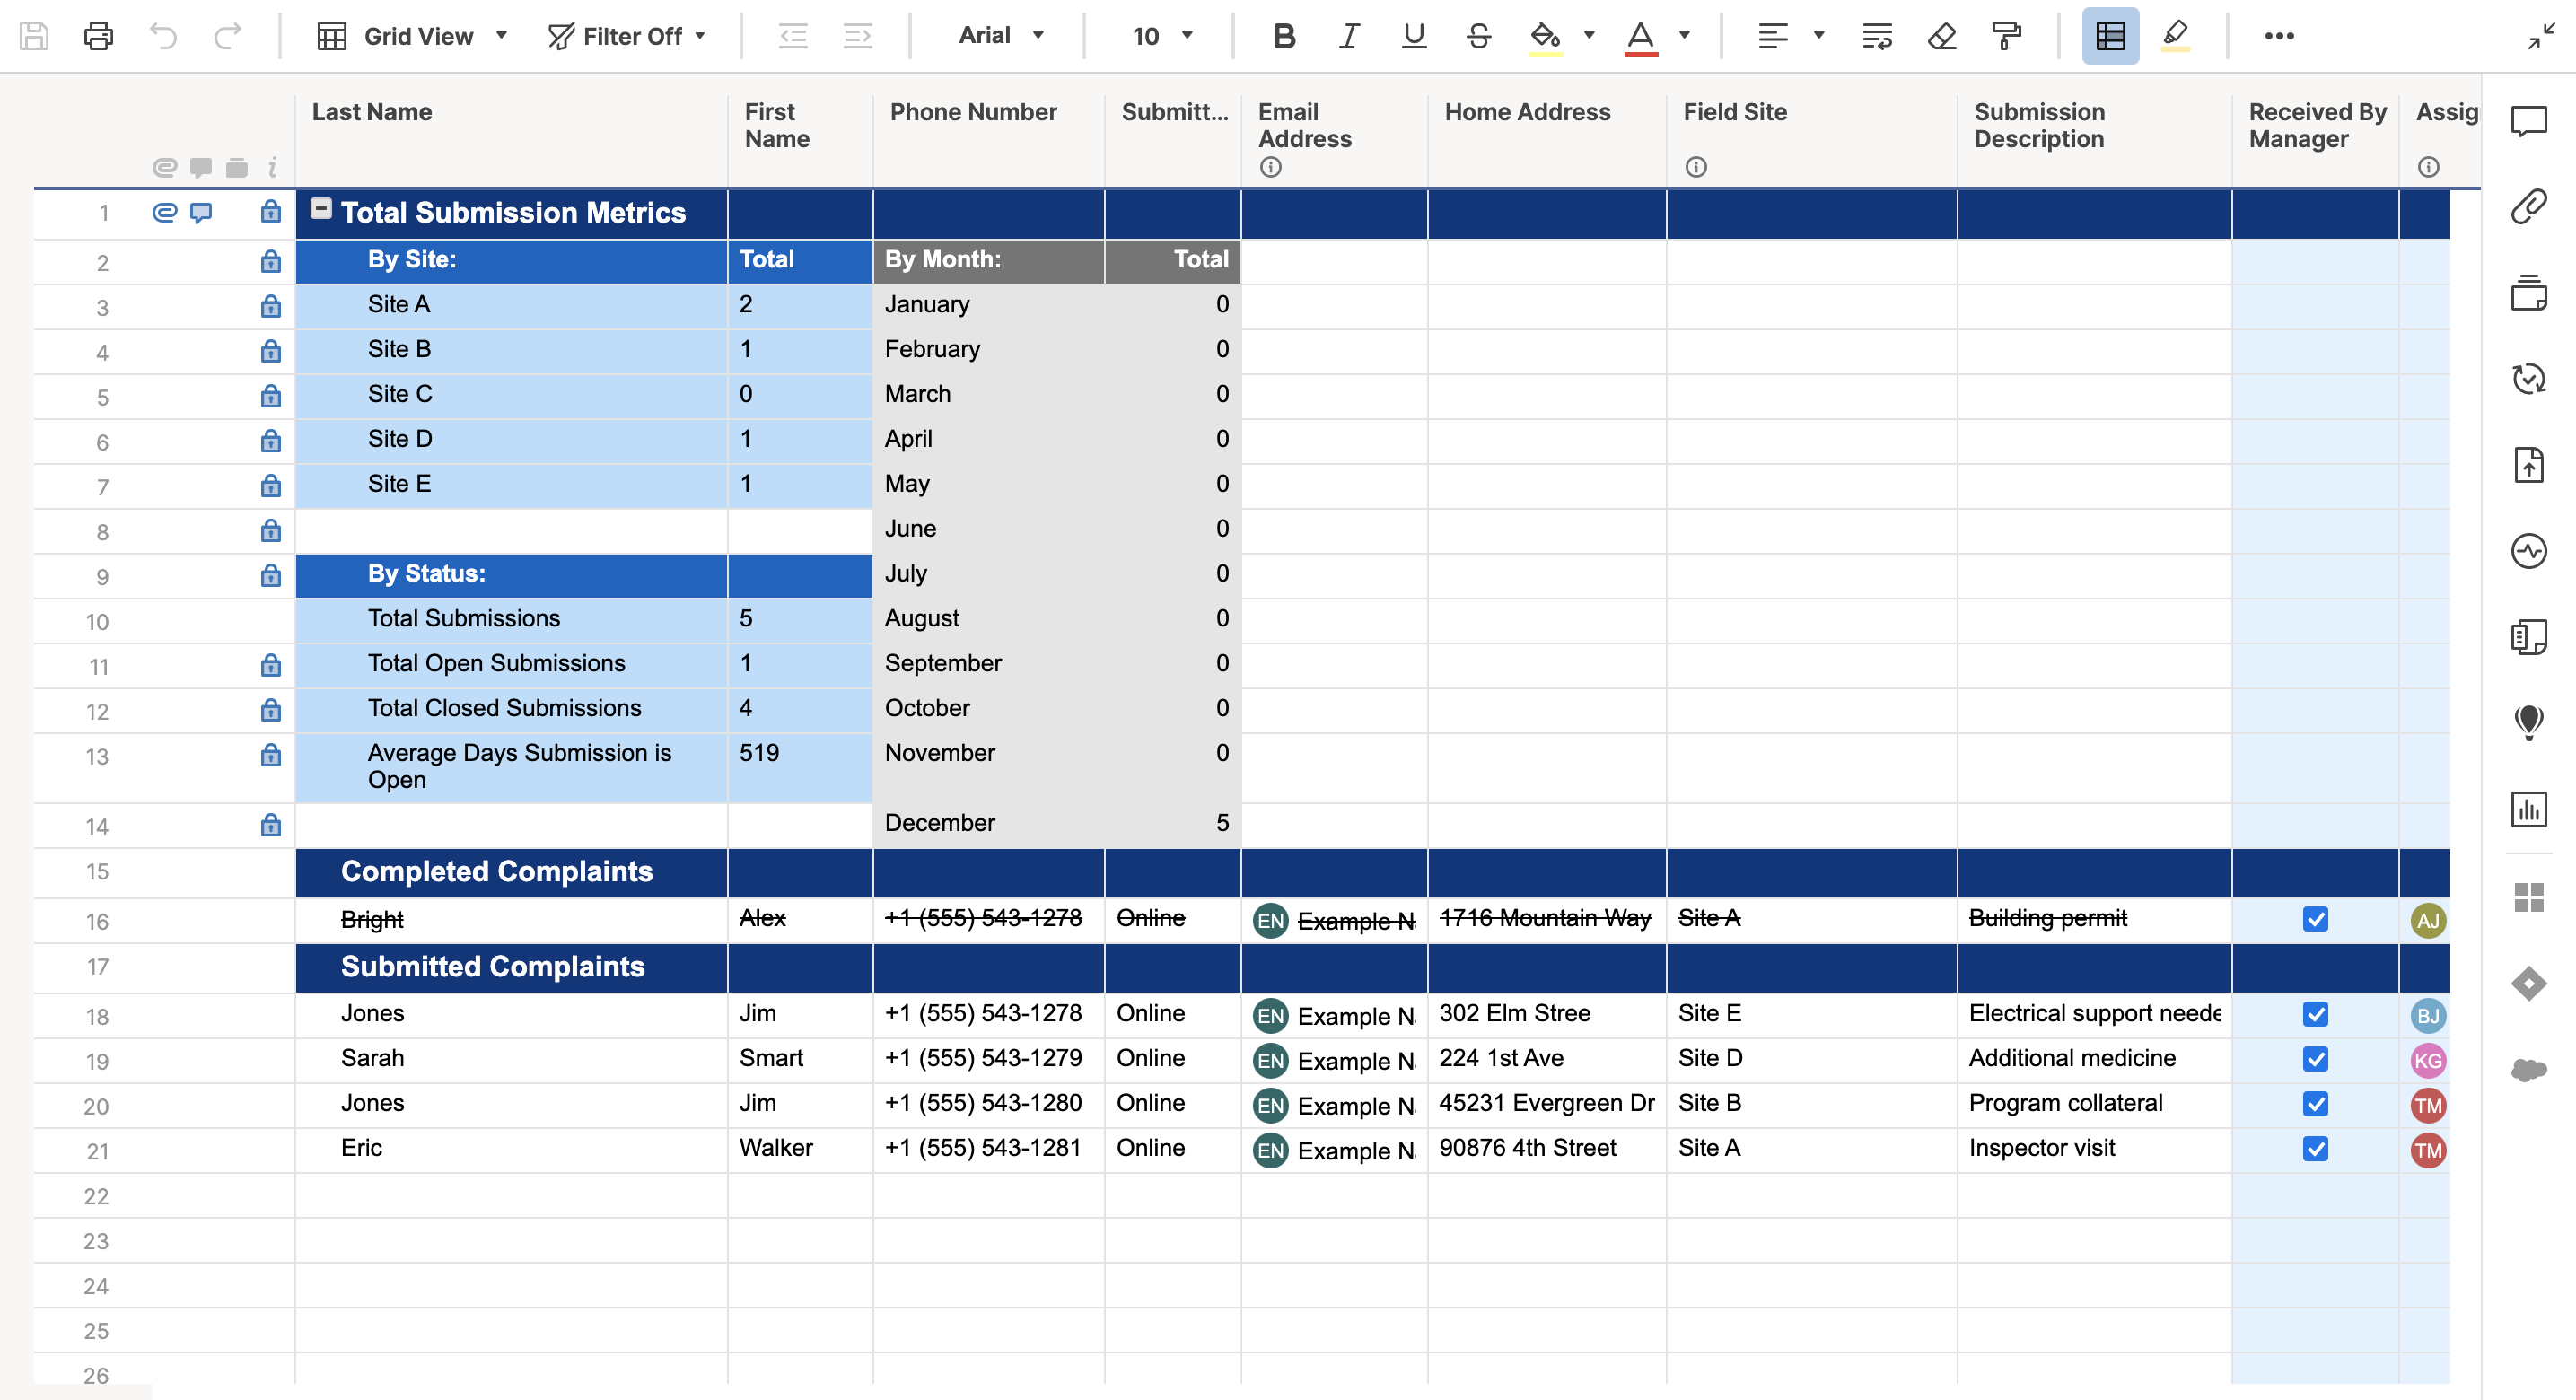This screenshot has width=2576, height=1400.
Task: Click the Field Site column header
Action: (x=1734, y=112)
